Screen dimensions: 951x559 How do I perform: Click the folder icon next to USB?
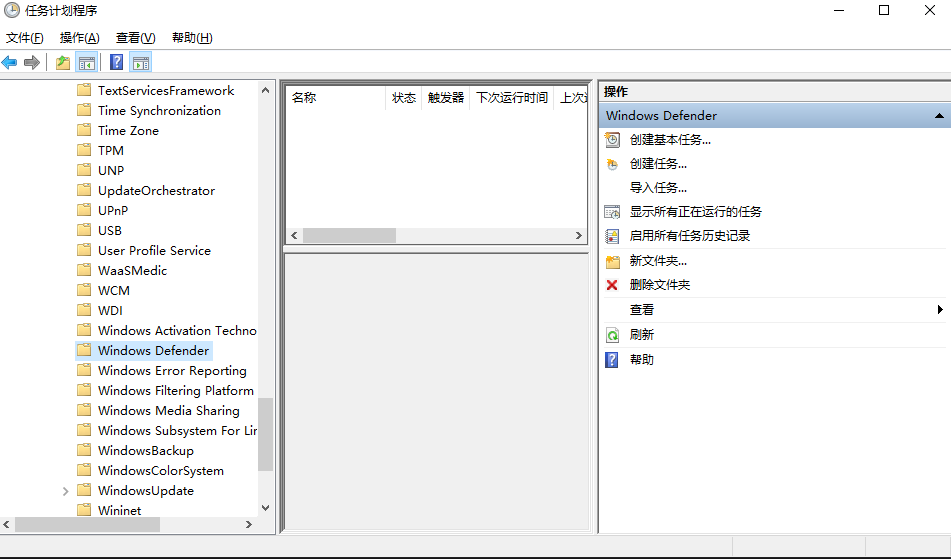tap(84, 230)
